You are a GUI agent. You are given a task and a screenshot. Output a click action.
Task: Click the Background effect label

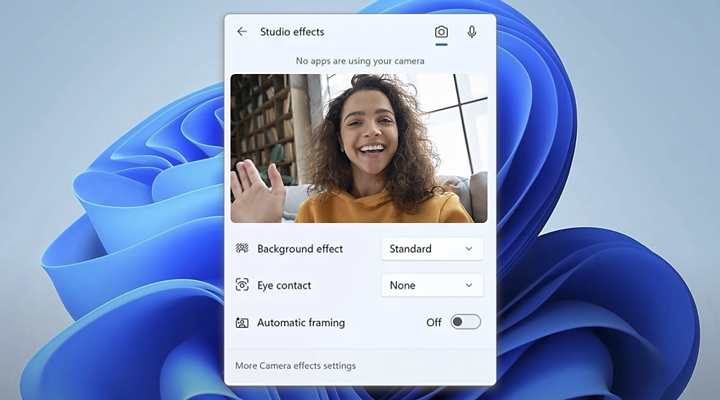300,249
